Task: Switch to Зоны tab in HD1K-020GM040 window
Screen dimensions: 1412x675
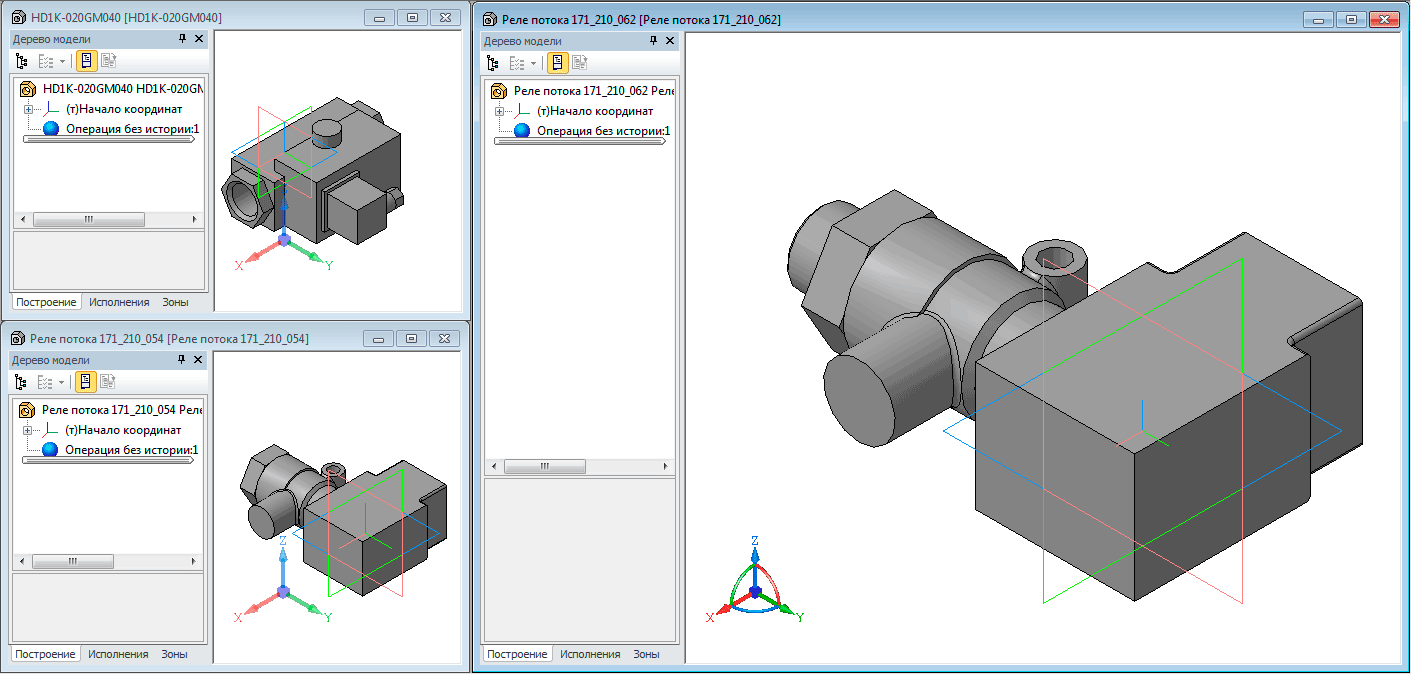Action: pos(174,302)
